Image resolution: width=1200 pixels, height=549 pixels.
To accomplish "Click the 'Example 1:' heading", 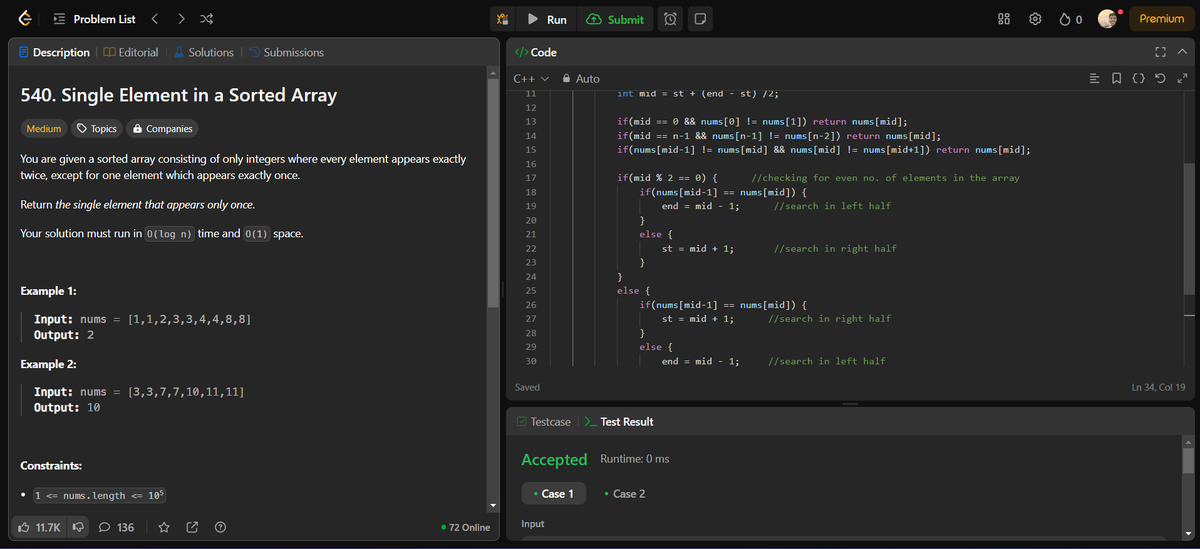I will (x=49, y=291).
